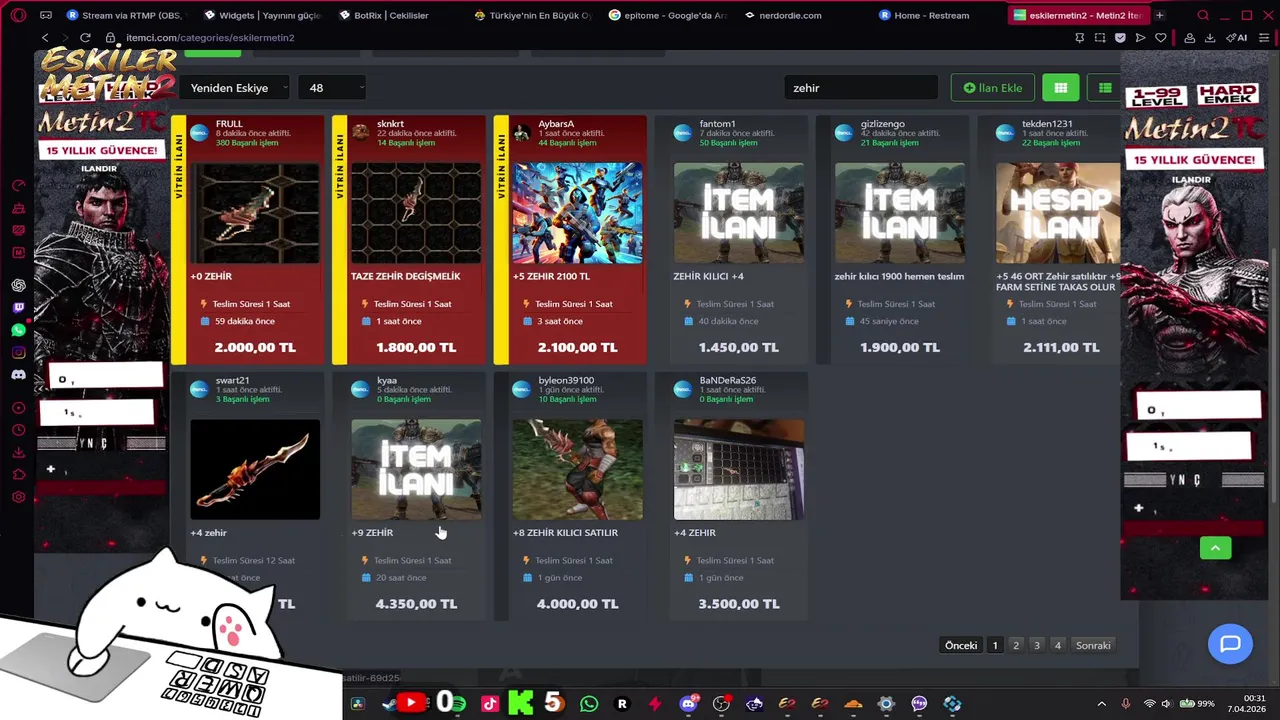1280x720 pixels.
Task: Open the blue live chat bubble
Action: (x=1230, y=644)
